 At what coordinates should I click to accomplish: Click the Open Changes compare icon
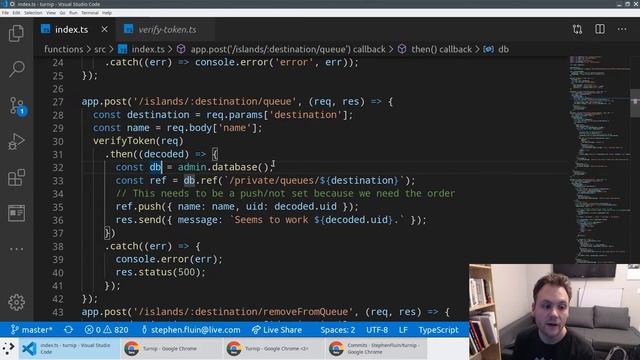577,29
